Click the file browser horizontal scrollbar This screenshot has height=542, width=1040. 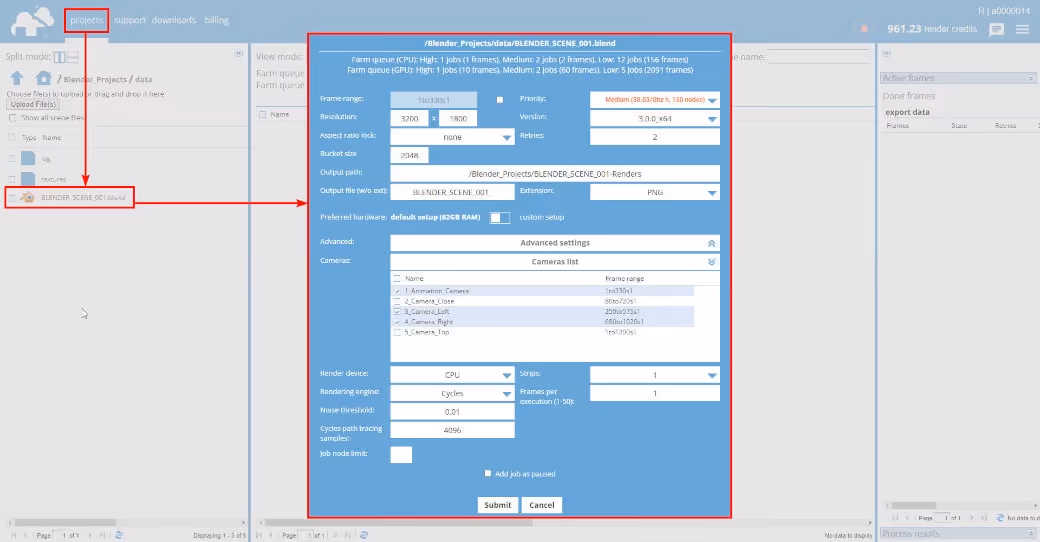point(65,523)
